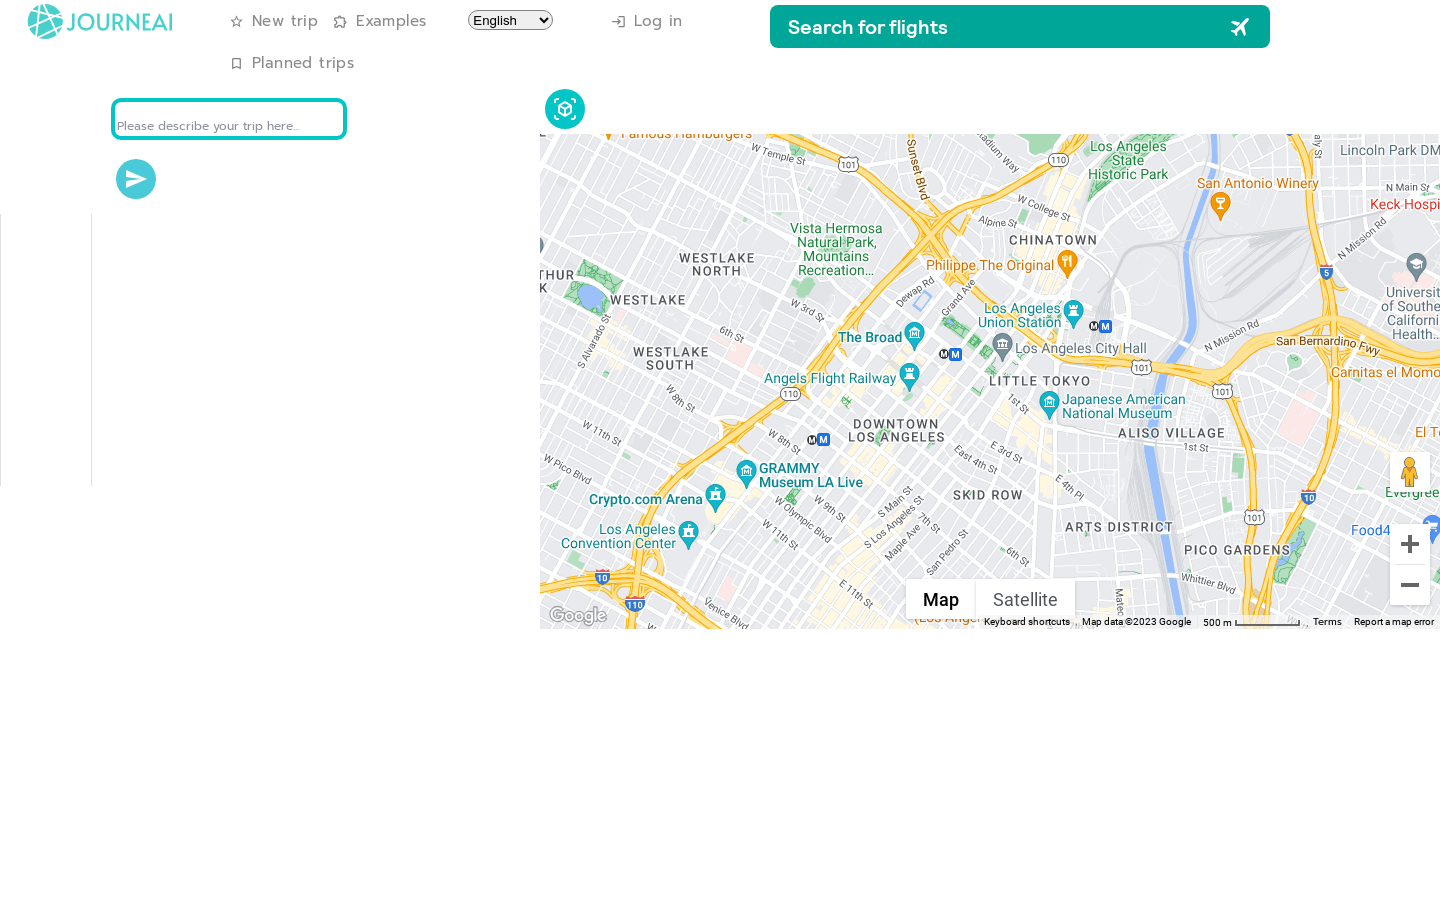Open the map Terms link
This screenshot has height=900, width=1440.
(1327, 622)
